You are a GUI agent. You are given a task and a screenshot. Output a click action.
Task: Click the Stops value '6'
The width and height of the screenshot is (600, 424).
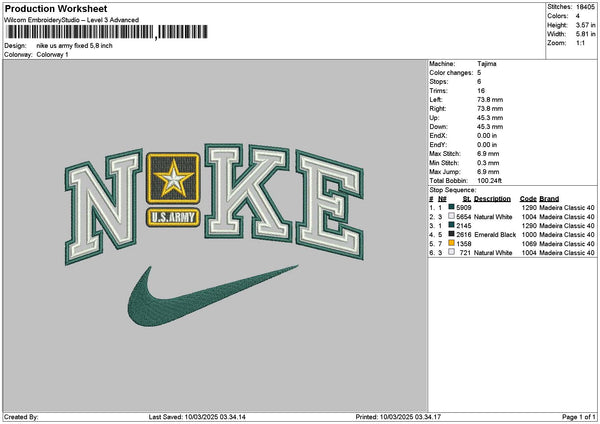click(x=479, y=82)
